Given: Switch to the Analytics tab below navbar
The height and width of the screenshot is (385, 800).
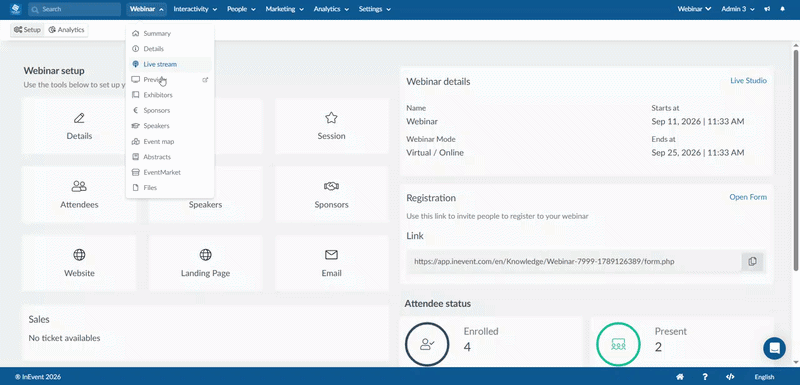Looking at the screenshot, I should tap(66, 30).
